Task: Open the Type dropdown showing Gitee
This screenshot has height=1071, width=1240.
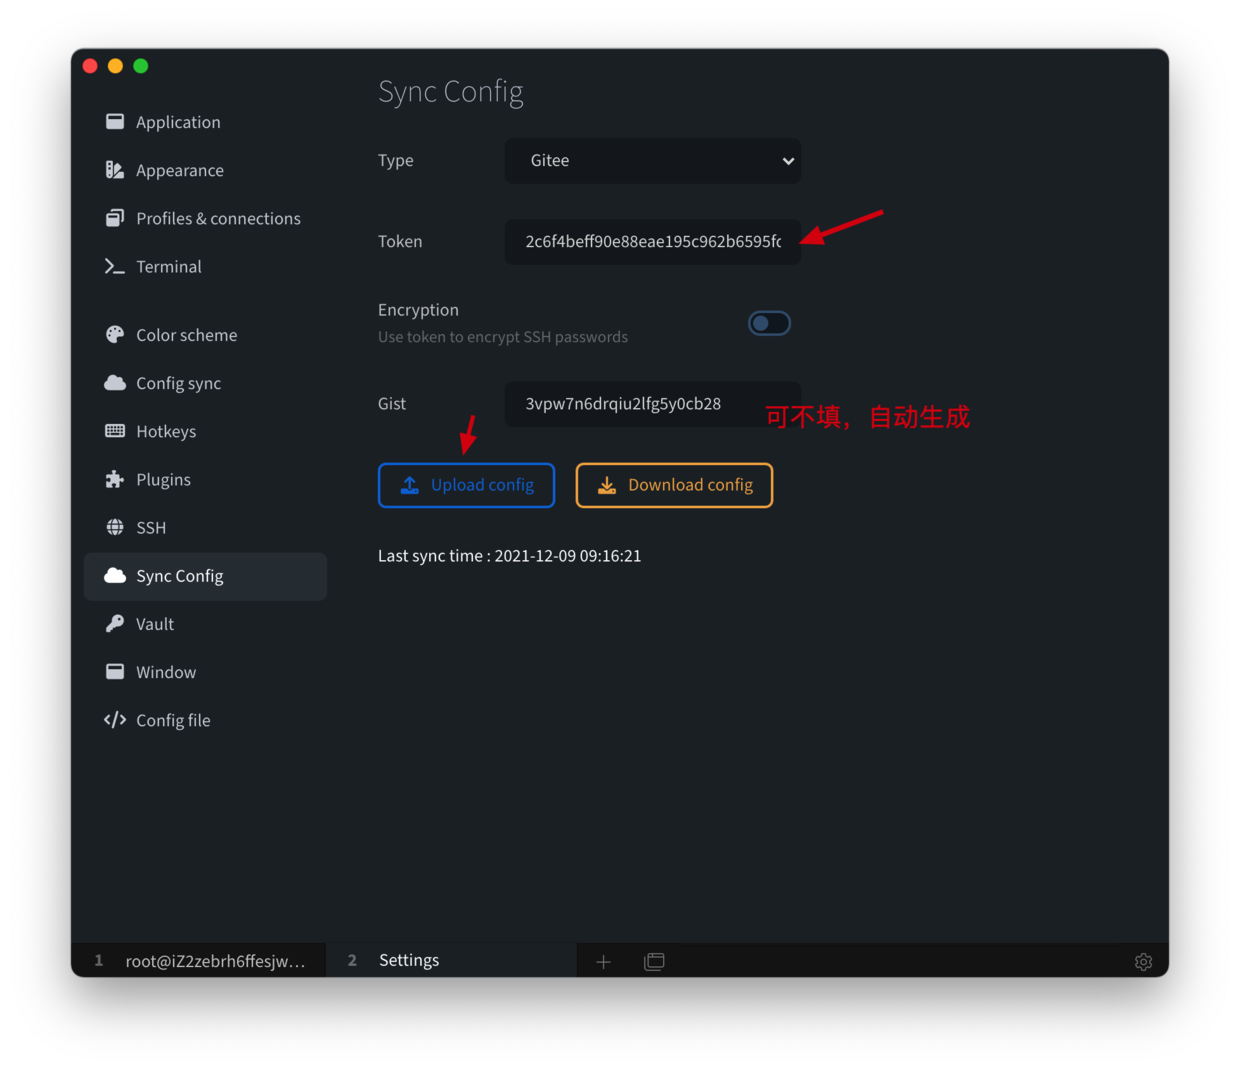Action: coord(652,161)
